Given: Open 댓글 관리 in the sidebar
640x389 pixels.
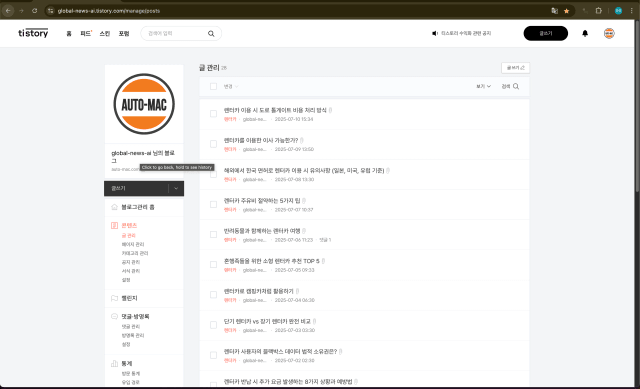Looking at the screenshot, I should pos(131,327).
